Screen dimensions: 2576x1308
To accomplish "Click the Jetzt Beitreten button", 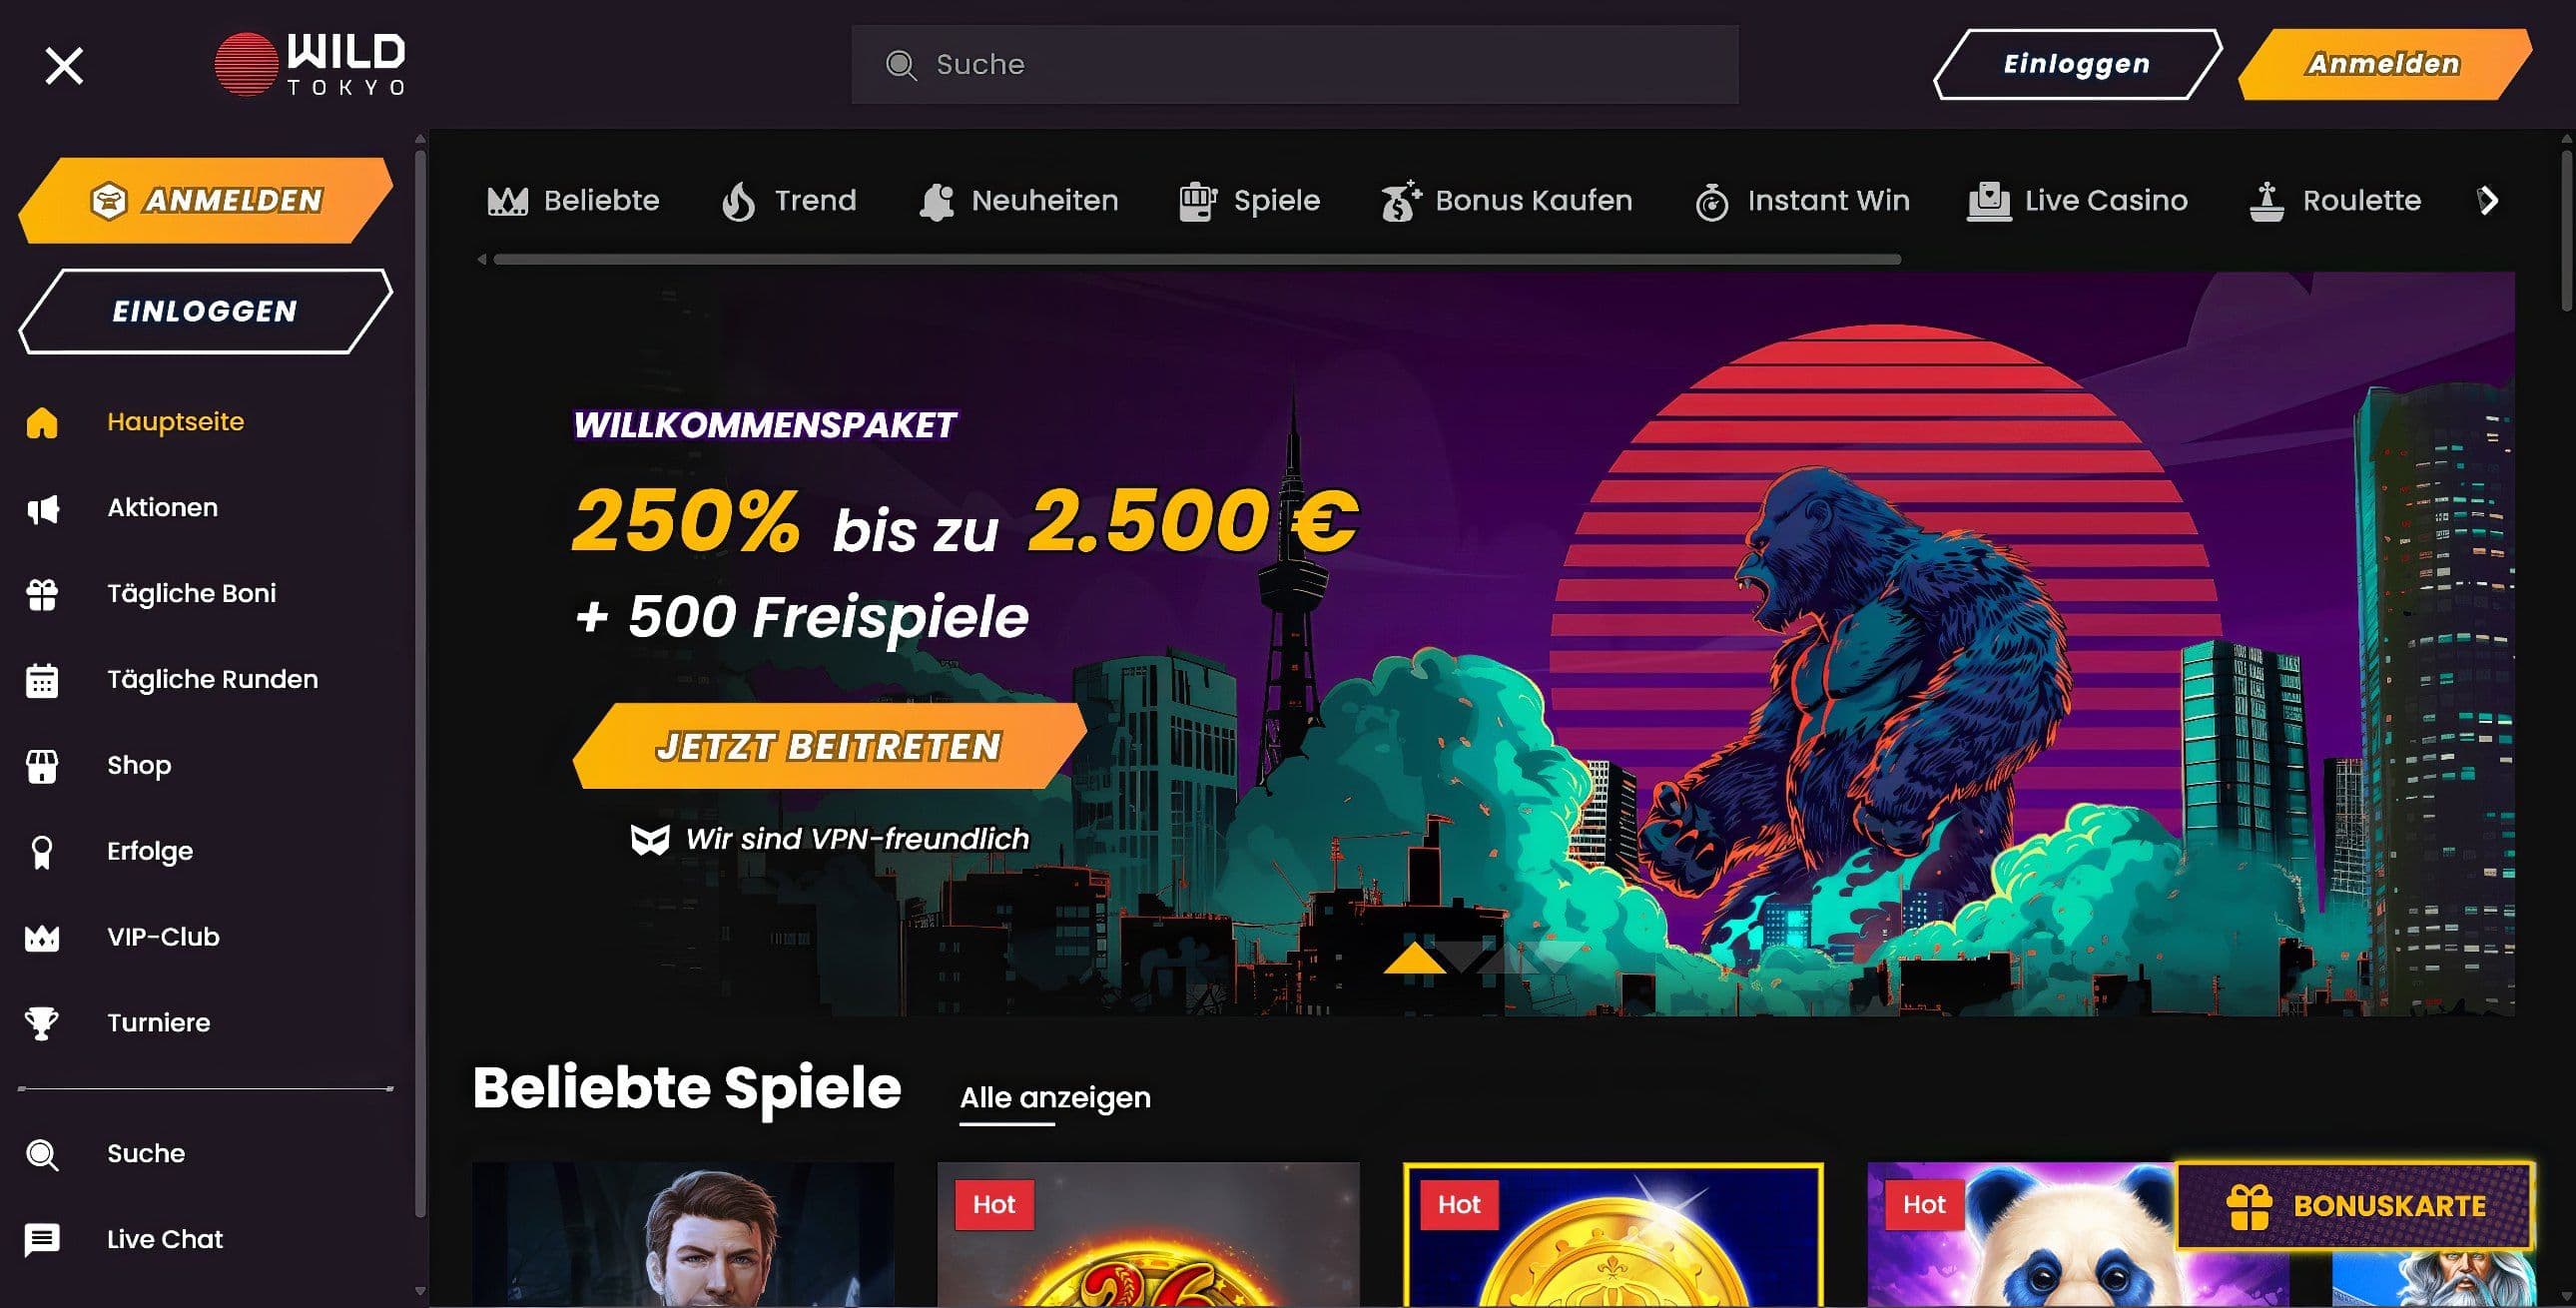I will (830, 746).
